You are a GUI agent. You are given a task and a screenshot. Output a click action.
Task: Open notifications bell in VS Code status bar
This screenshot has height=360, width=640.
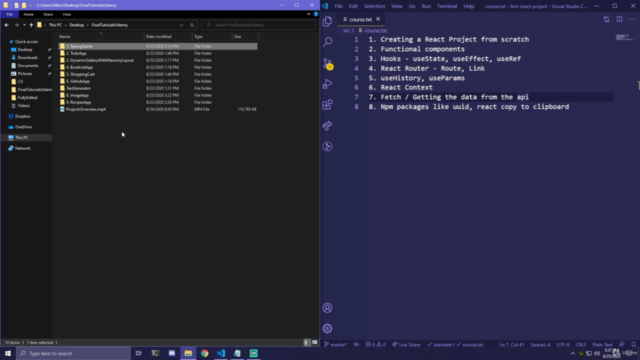point(633,344)
